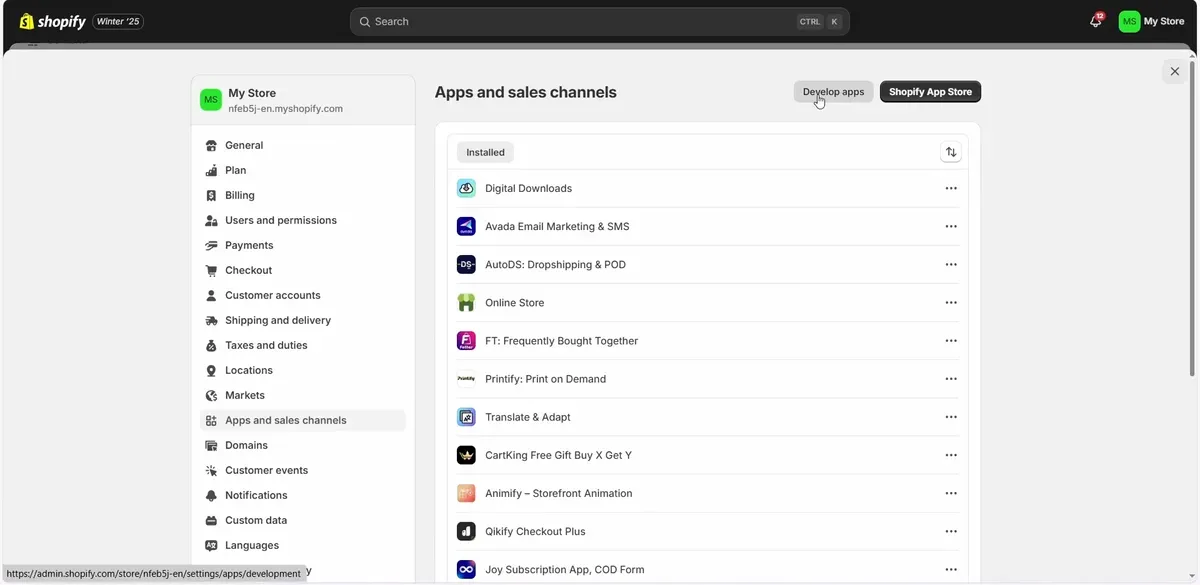This screenshot has height=585, width=1200.
Task: Click the Frequently Bought Together app icon
Action: [x=466, y=340]
